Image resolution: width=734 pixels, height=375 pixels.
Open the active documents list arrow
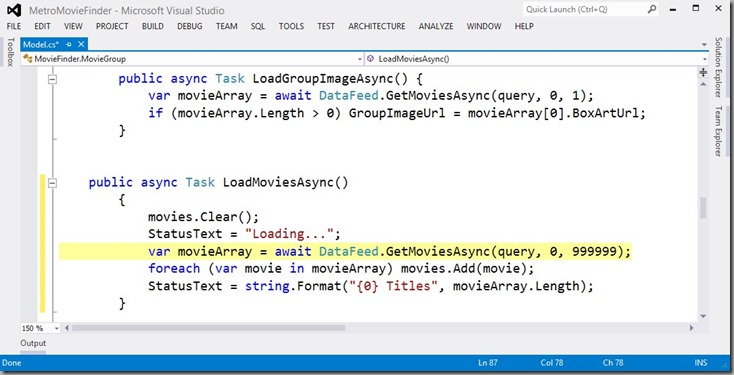coord(705,45)
